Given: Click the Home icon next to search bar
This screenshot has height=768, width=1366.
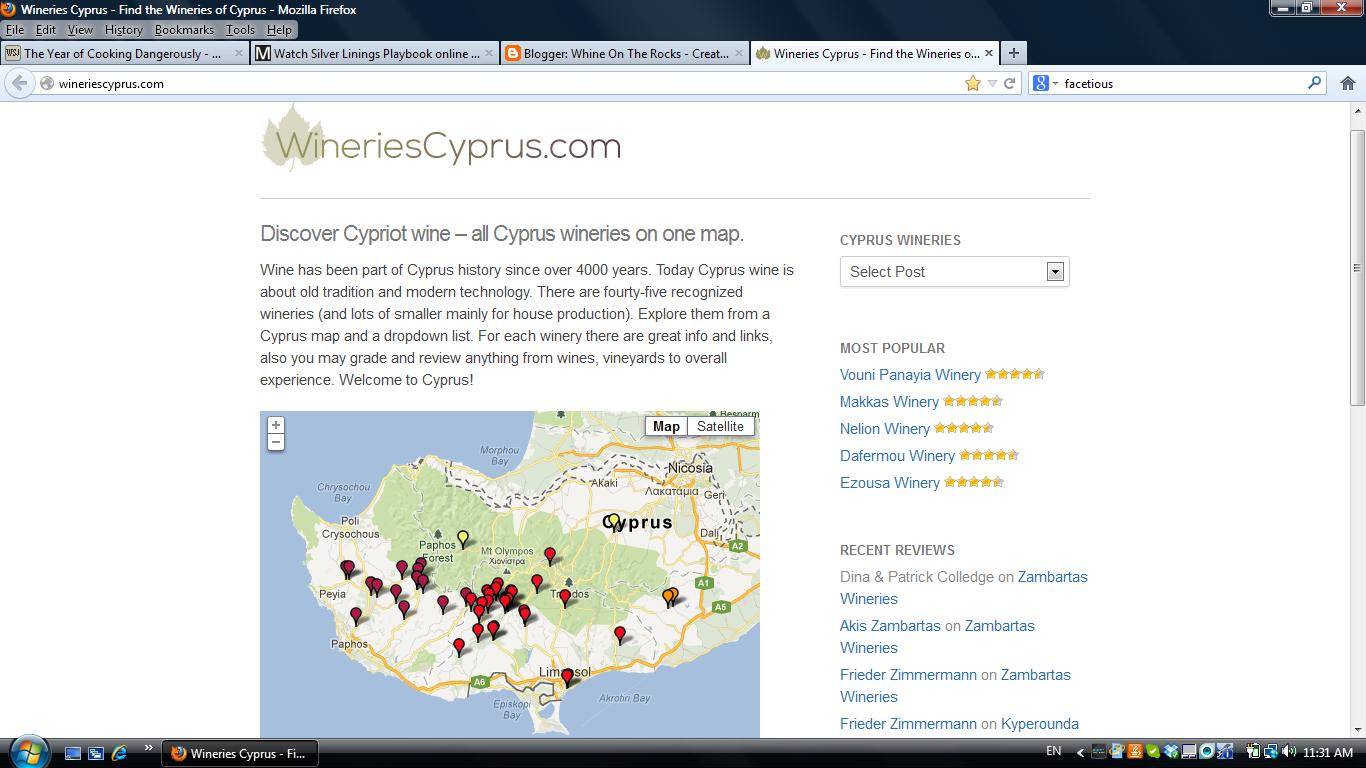Looking at the screenshot, I should coord(1345,83).
